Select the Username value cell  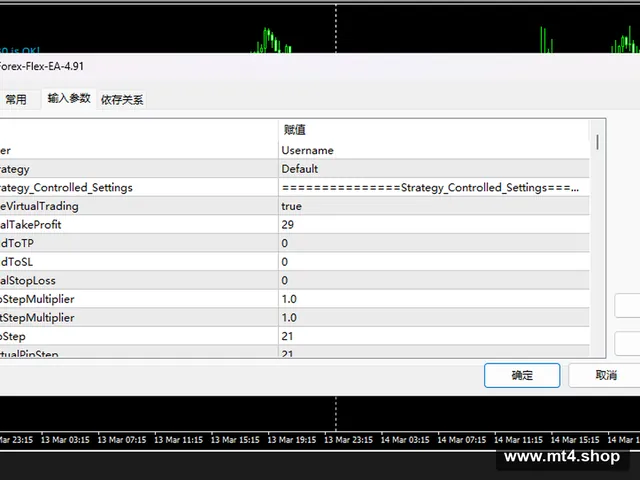pyautogui.click(x=434, y=150)
